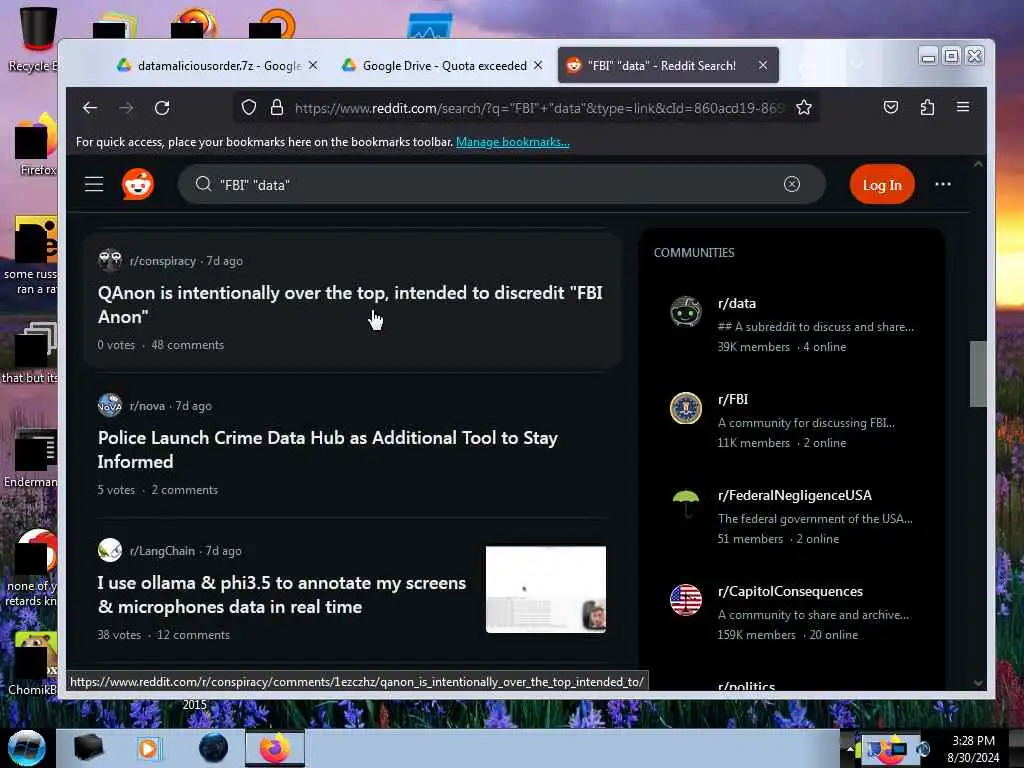Close the Google Drive Quota exceeded tab
Viewport: 1024px width, 768px height.
(537, 65)
